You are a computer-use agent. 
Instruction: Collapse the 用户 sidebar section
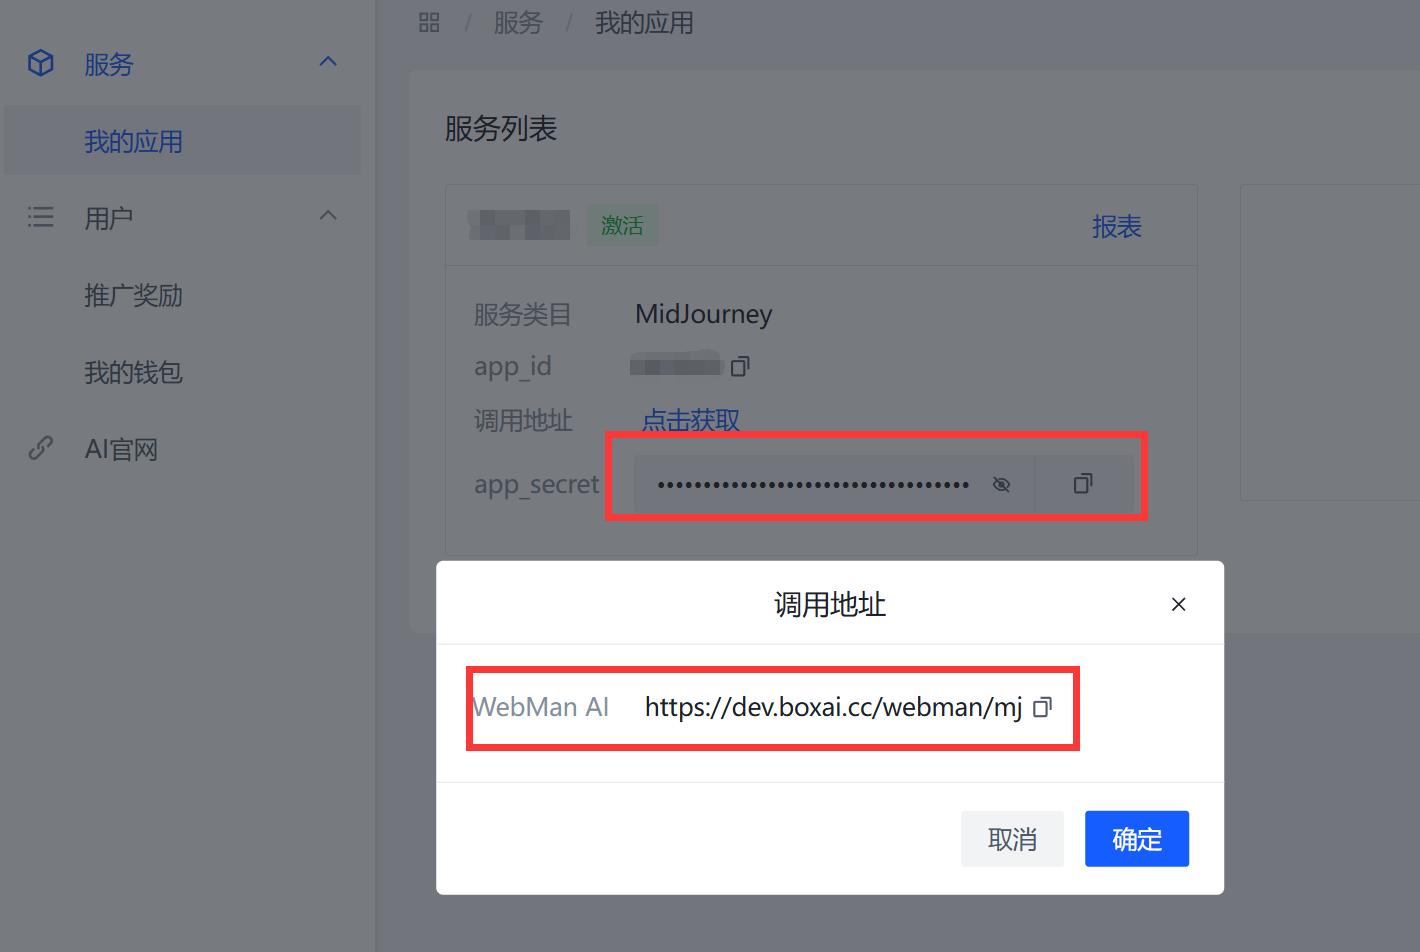click(328, 216)
